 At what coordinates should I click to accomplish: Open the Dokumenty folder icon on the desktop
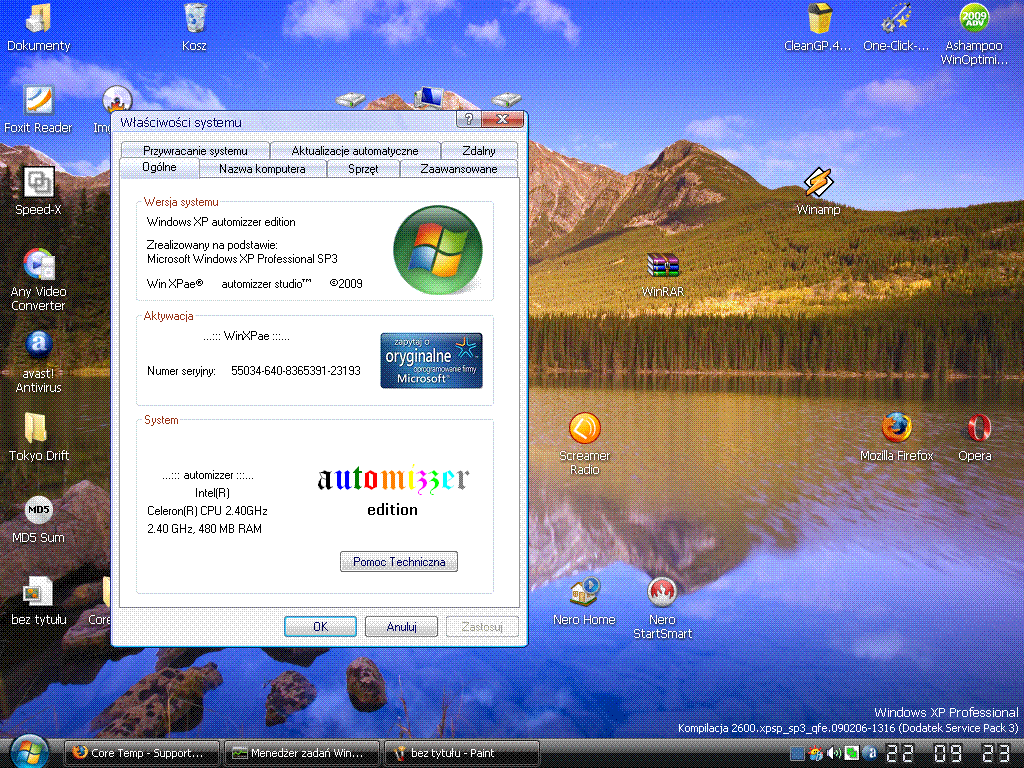(x=39, y=27)
